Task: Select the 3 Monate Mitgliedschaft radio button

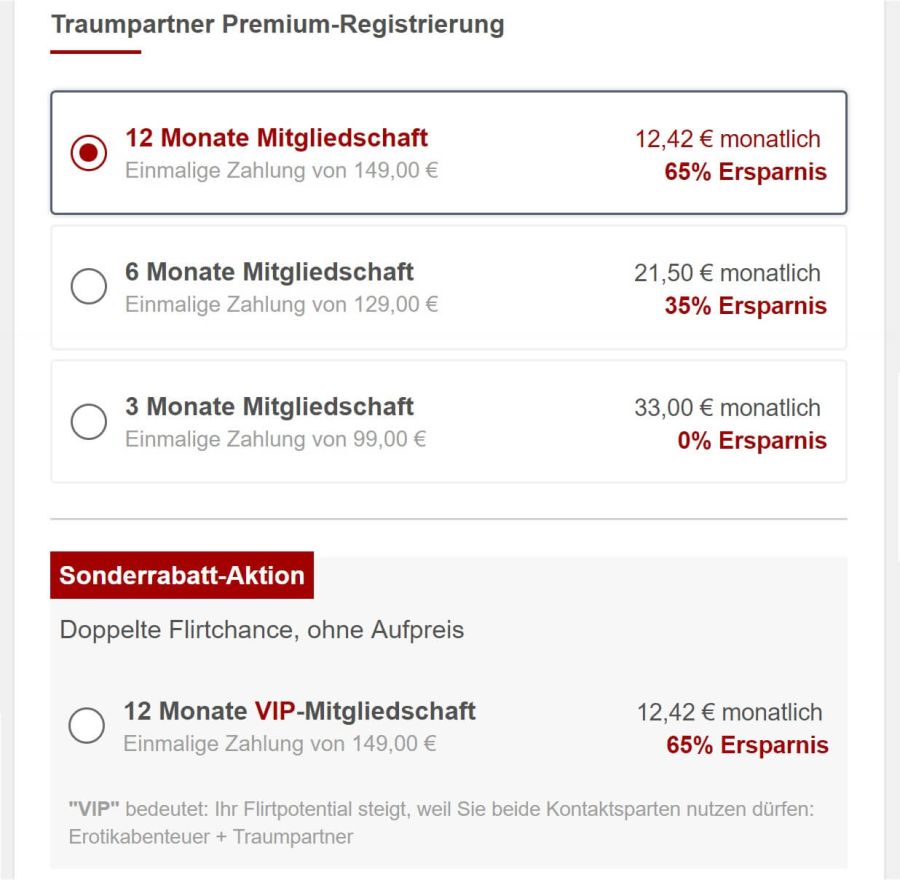Action: point(90,421)
